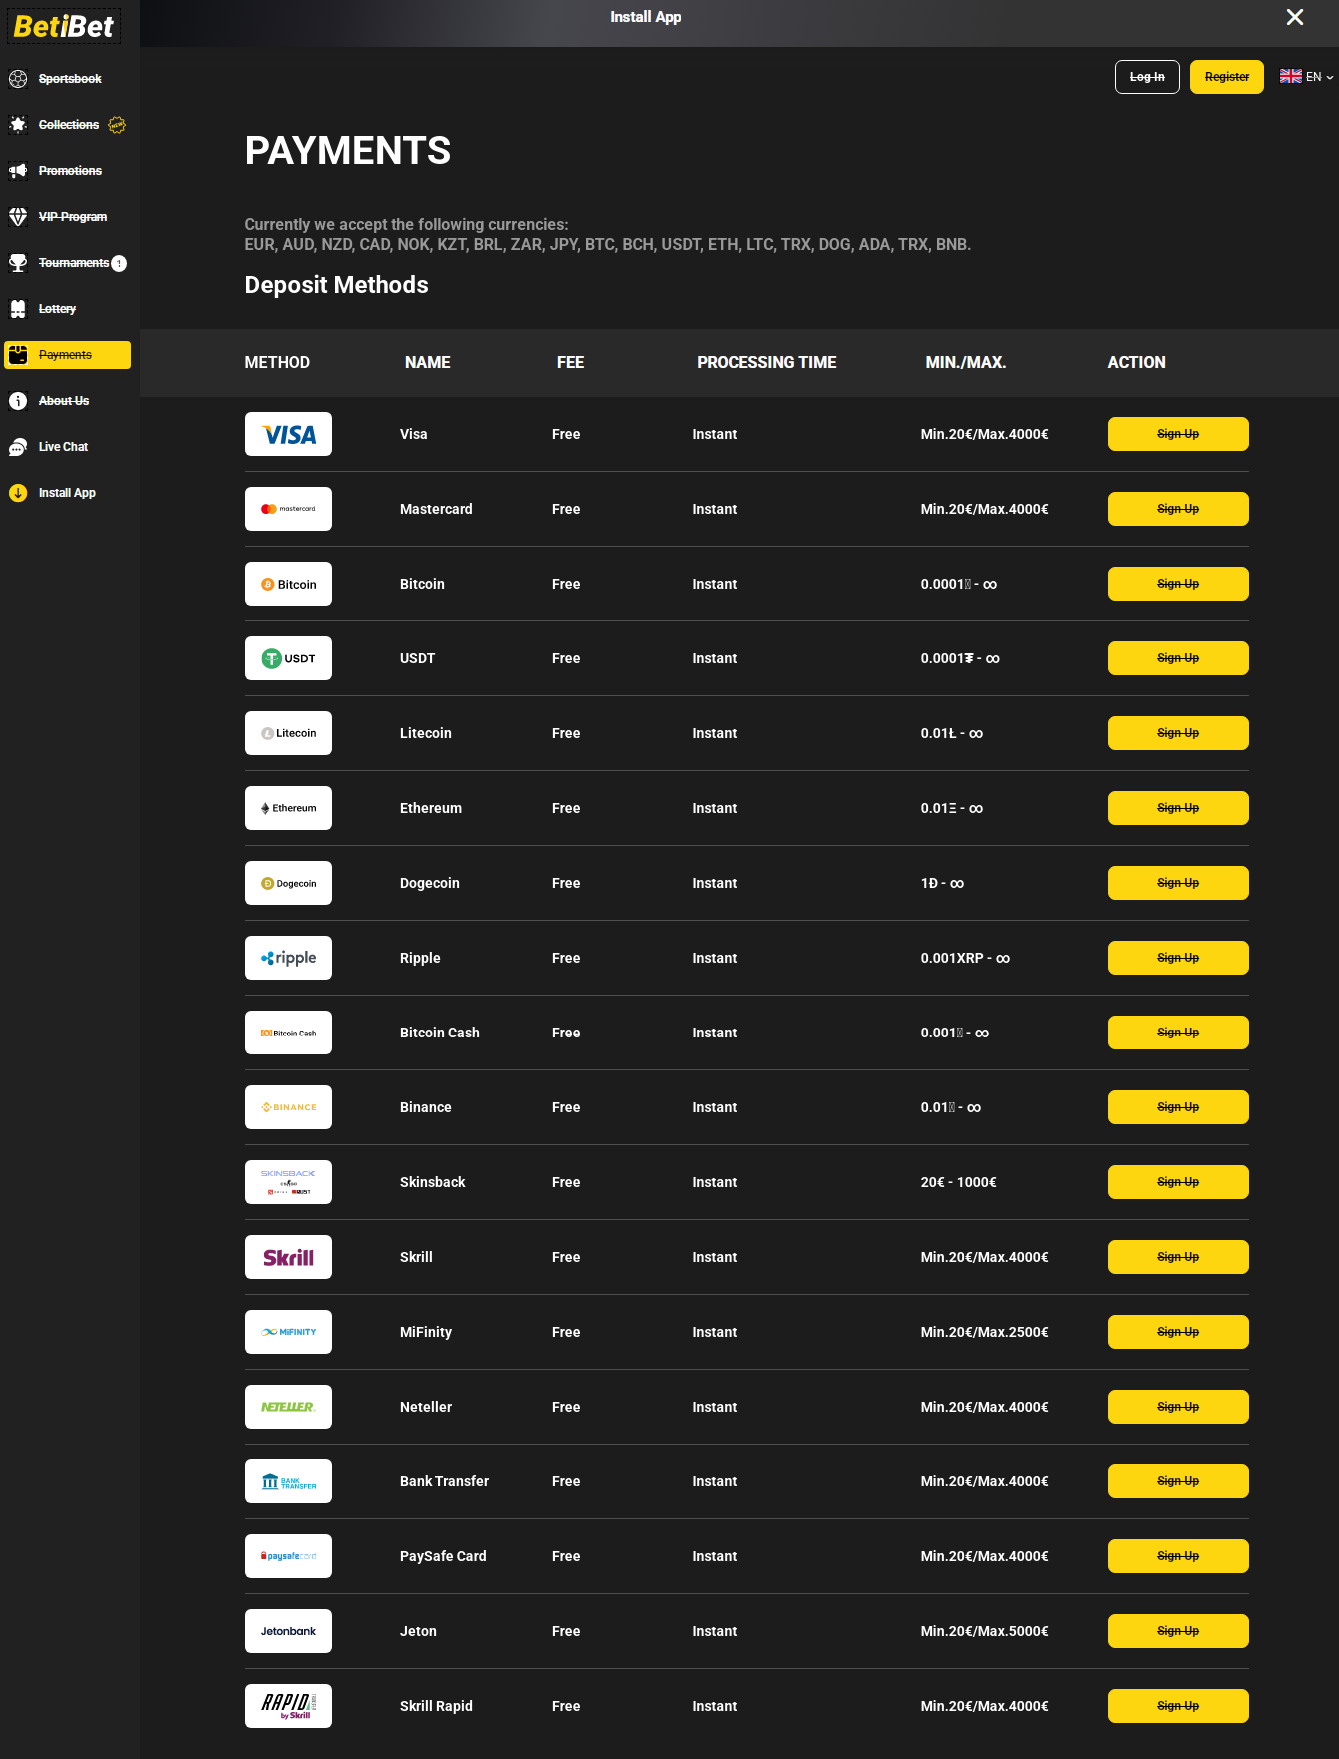Click the Binance logo thumbnail

pyautogui.click(x=288, y=1107)
